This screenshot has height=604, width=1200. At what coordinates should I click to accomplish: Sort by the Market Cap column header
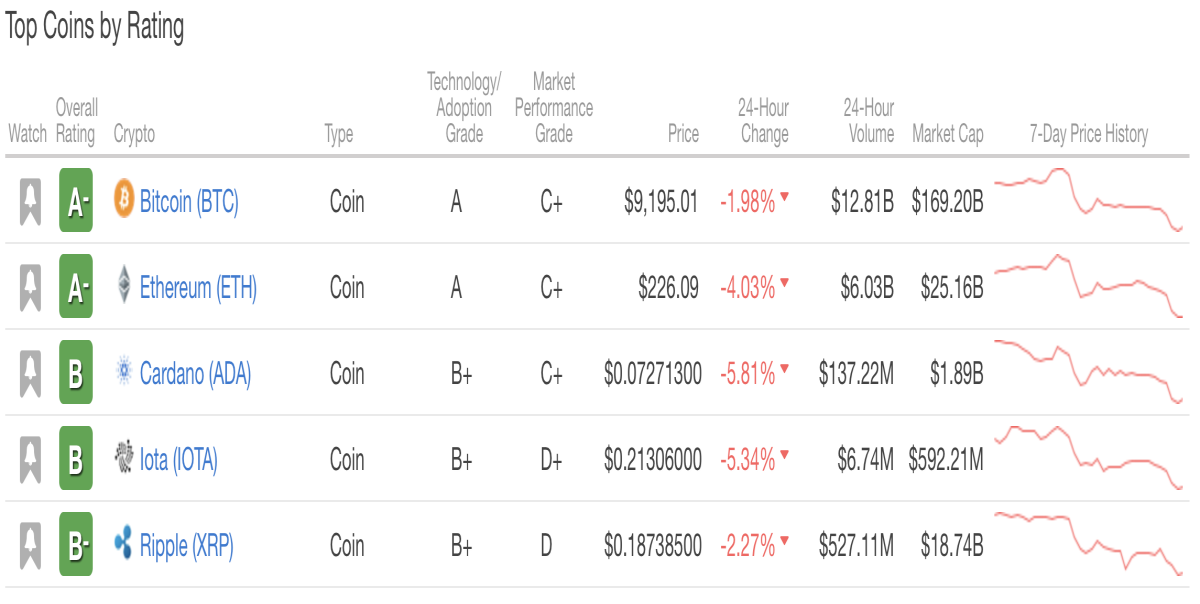[x=948, y=134]
